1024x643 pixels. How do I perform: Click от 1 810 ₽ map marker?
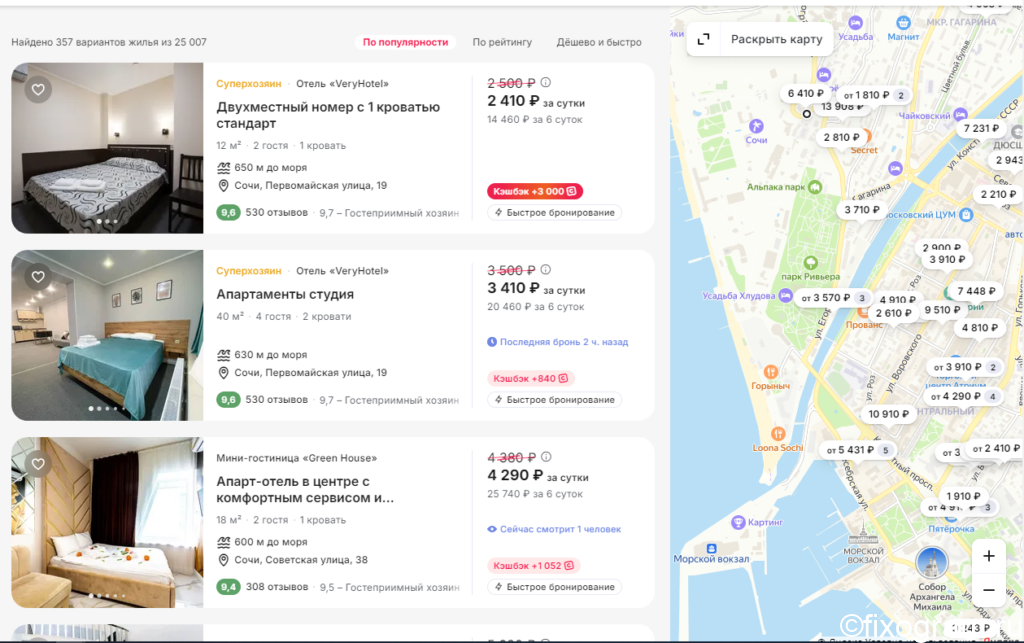[874, 95]
